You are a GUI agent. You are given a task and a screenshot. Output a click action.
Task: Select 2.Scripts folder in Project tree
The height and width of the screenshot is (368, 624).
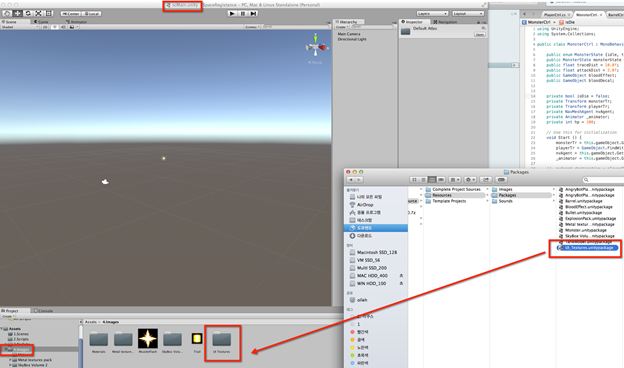[x=18, y=339]
